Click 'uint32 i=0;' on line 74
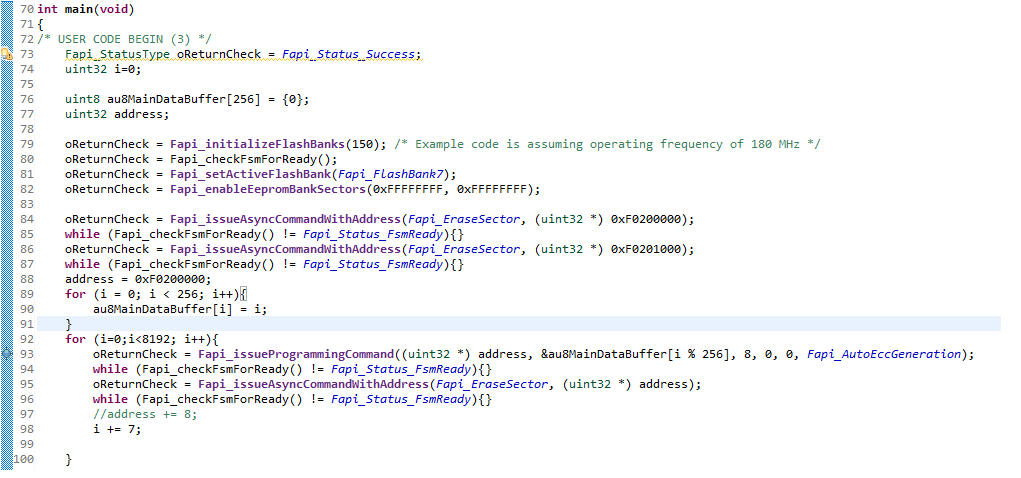This screenshot has height=478, width=1021. pos(103,69)
